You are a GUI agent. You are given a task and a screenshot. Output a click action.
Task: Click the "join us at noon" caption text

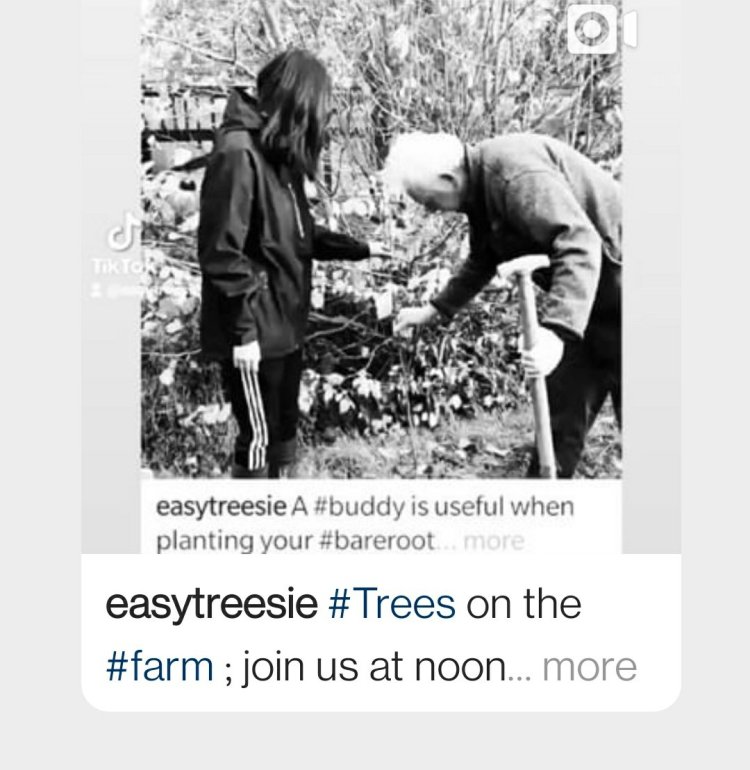click(372, 666)
